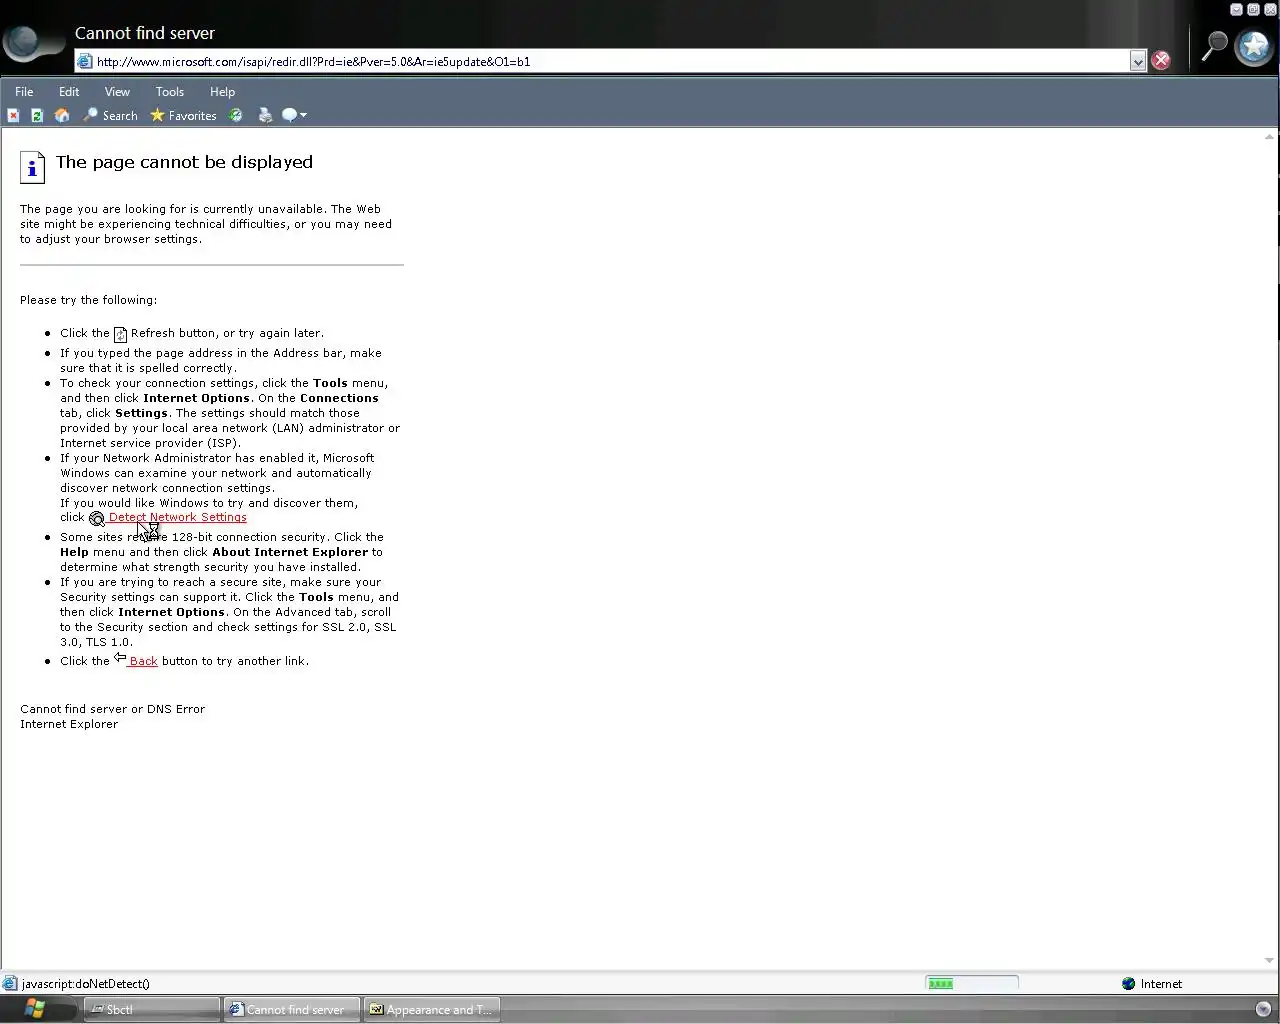Screen dimensions: 1280x1024
Task: Open the View menu
Action: click(x=117, y=92)
